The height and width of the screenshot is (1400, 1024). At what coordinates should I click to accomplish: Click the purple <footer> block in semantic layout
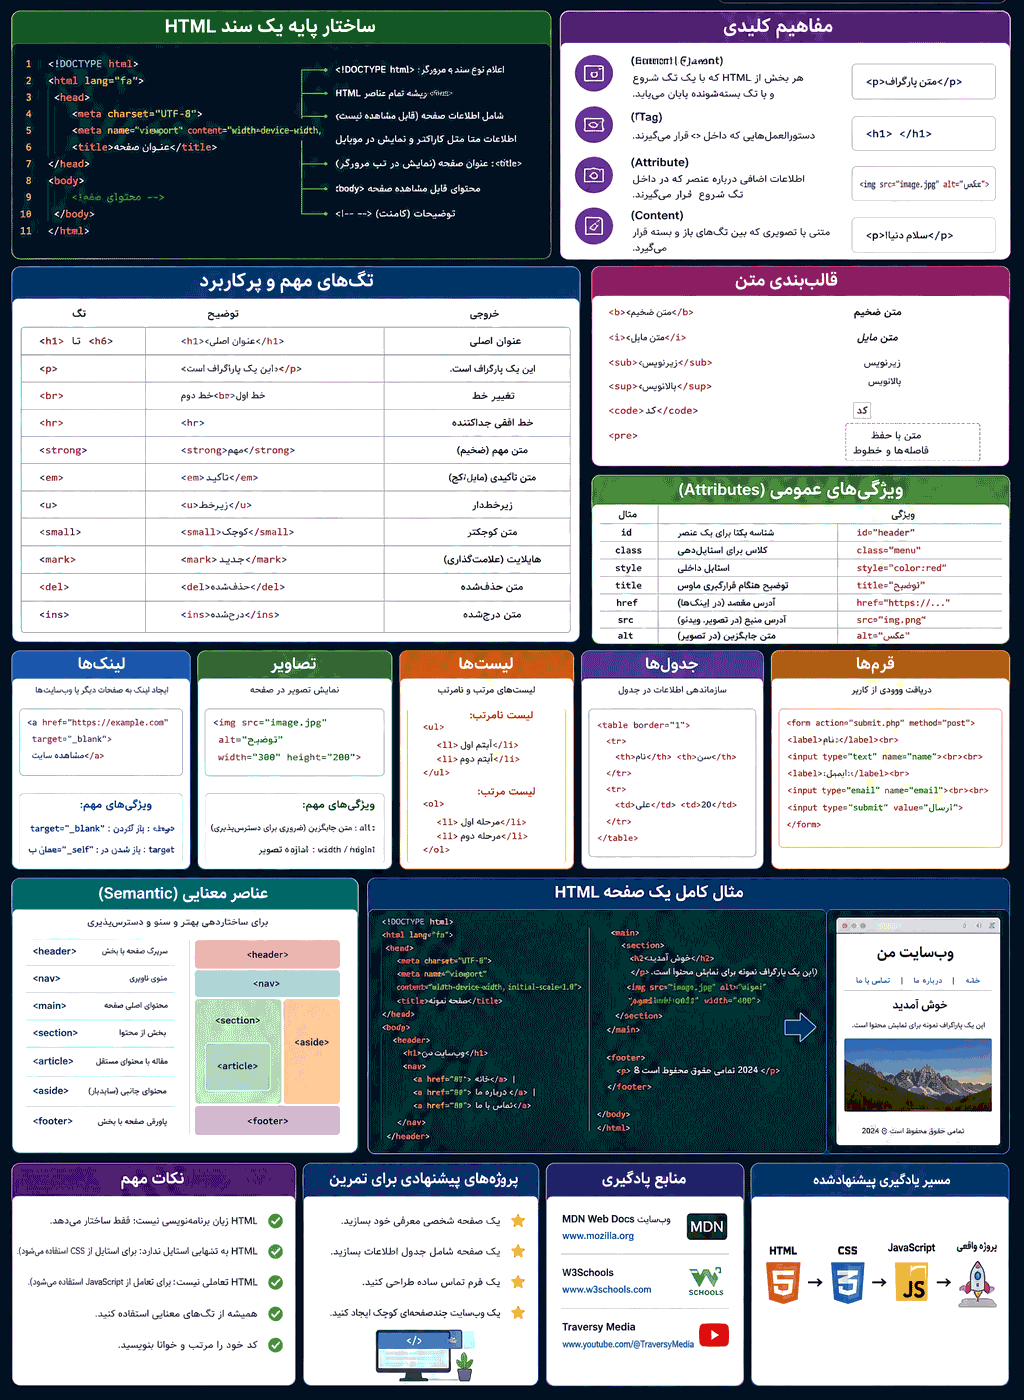pyautogui.click(x=267, y=1120)
